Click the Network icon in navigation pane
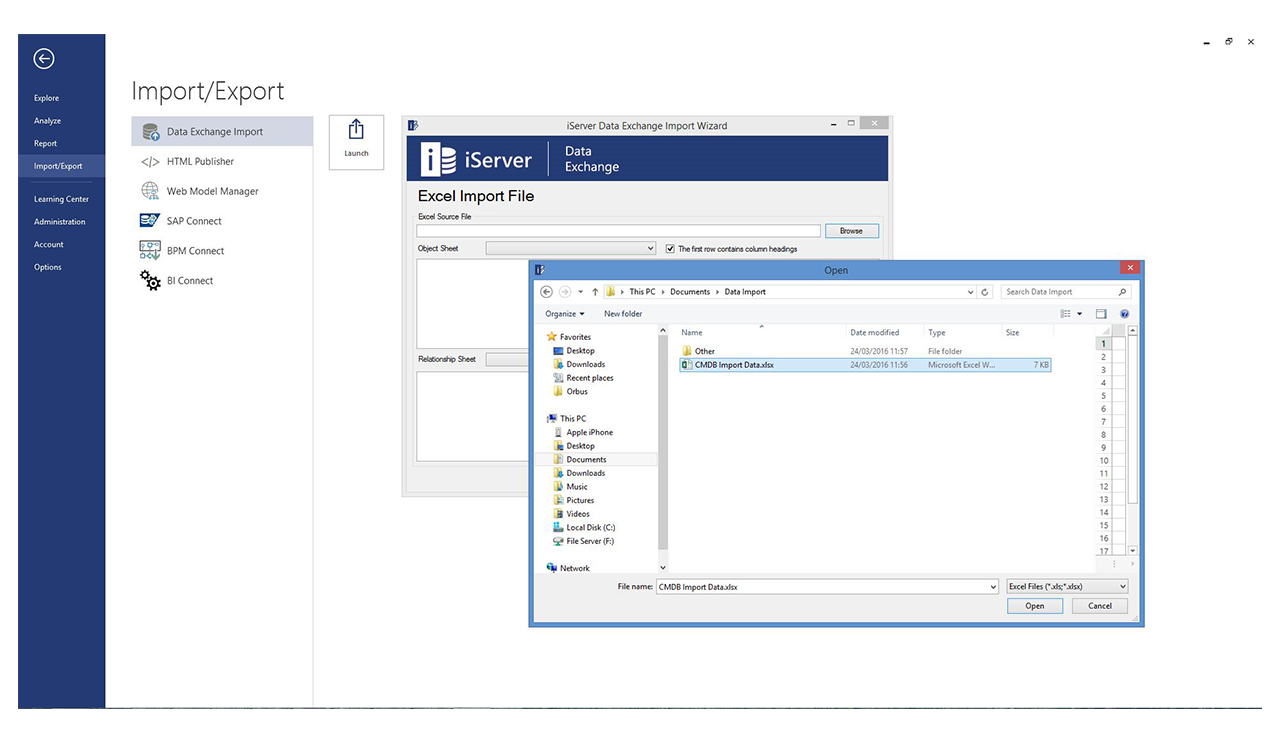The width and height of the screenshot is (1280, 742). coord(552,568)
